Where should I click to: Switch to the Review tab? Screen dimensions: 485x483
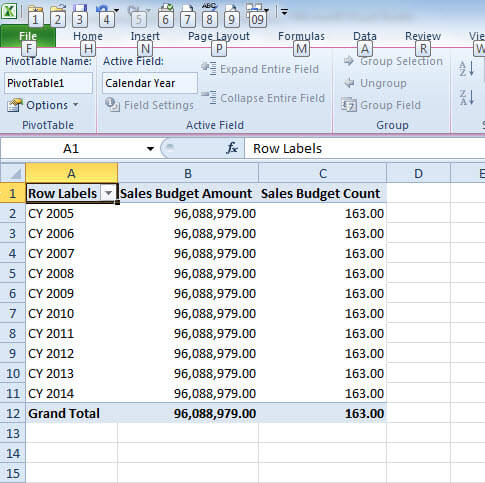(423, 36)
